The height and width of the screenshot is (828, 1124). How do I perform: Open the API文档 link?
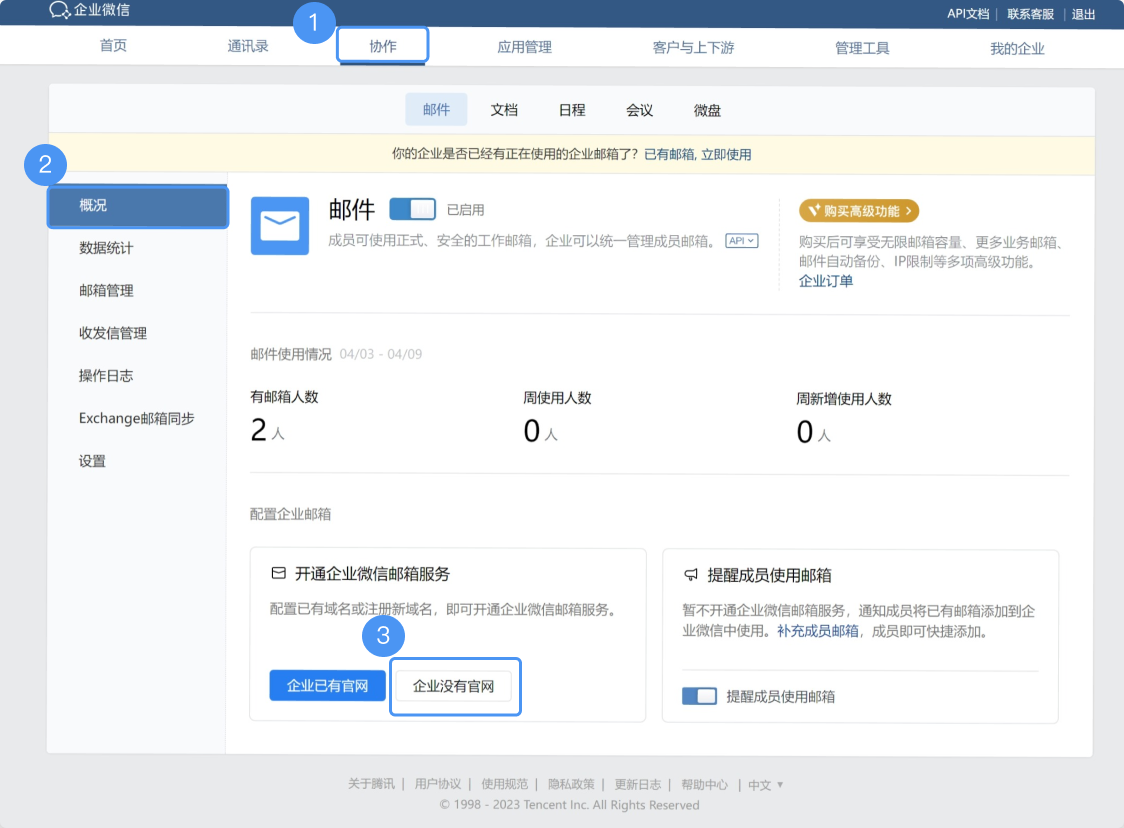coord(968,14)
